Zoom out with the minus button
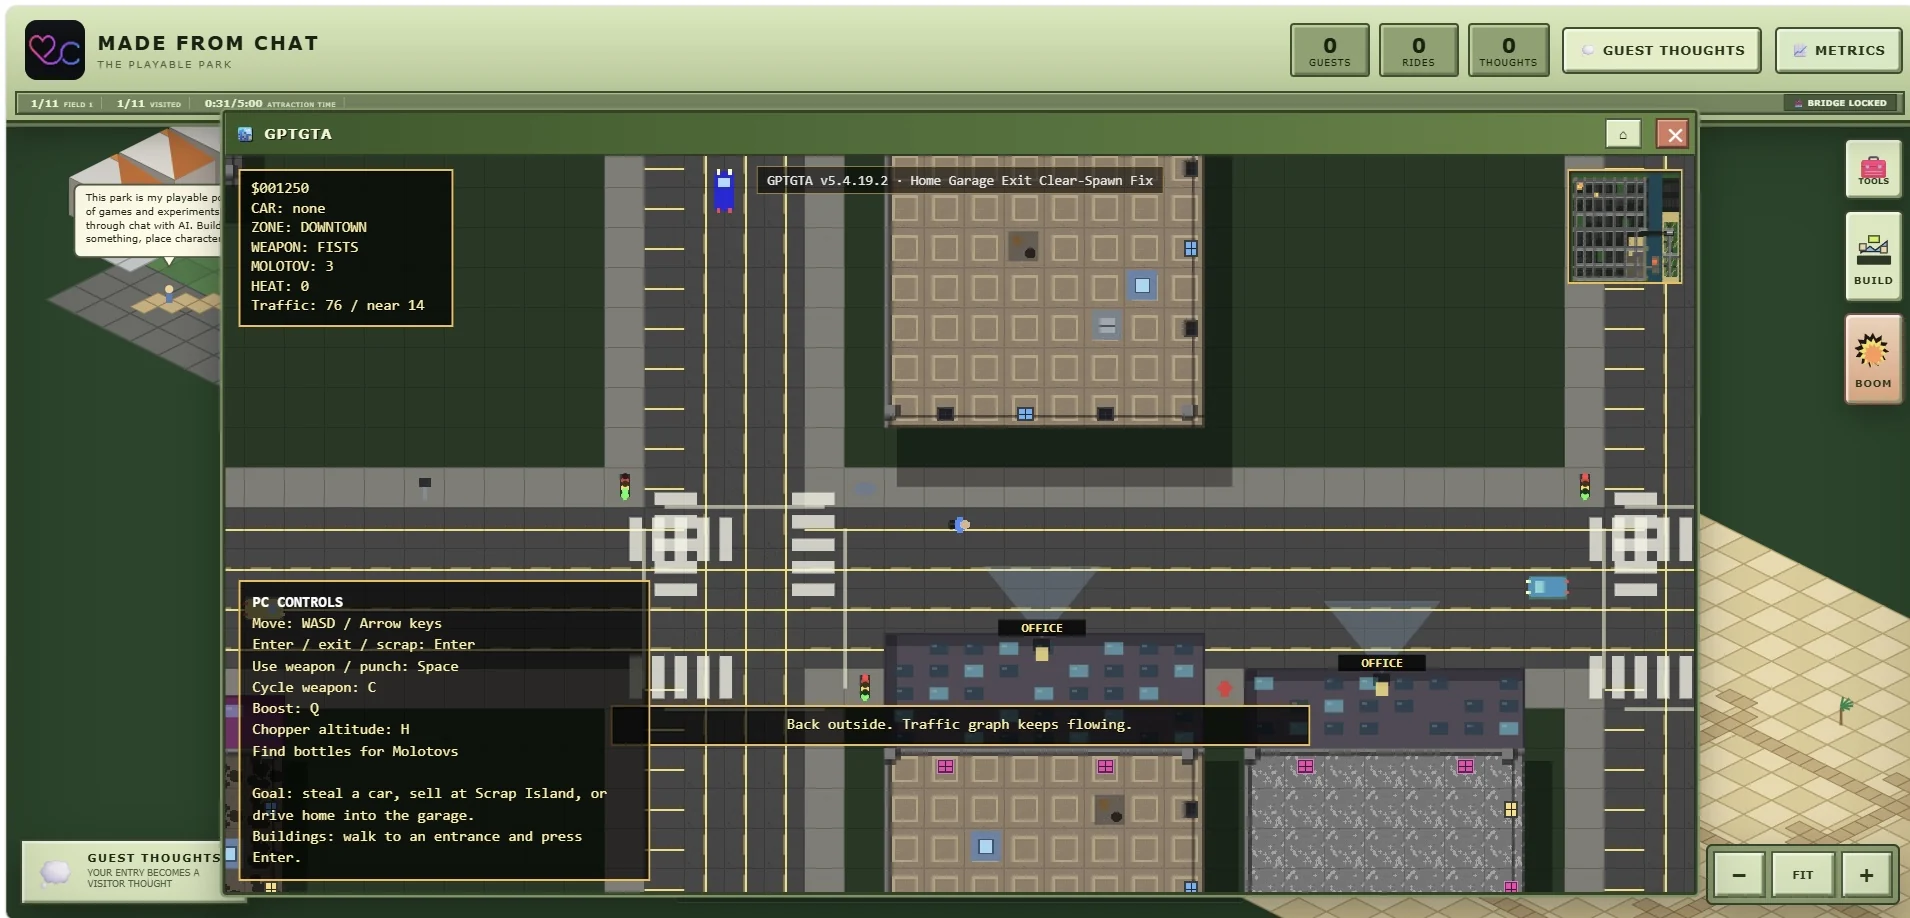 [1739, 875]
